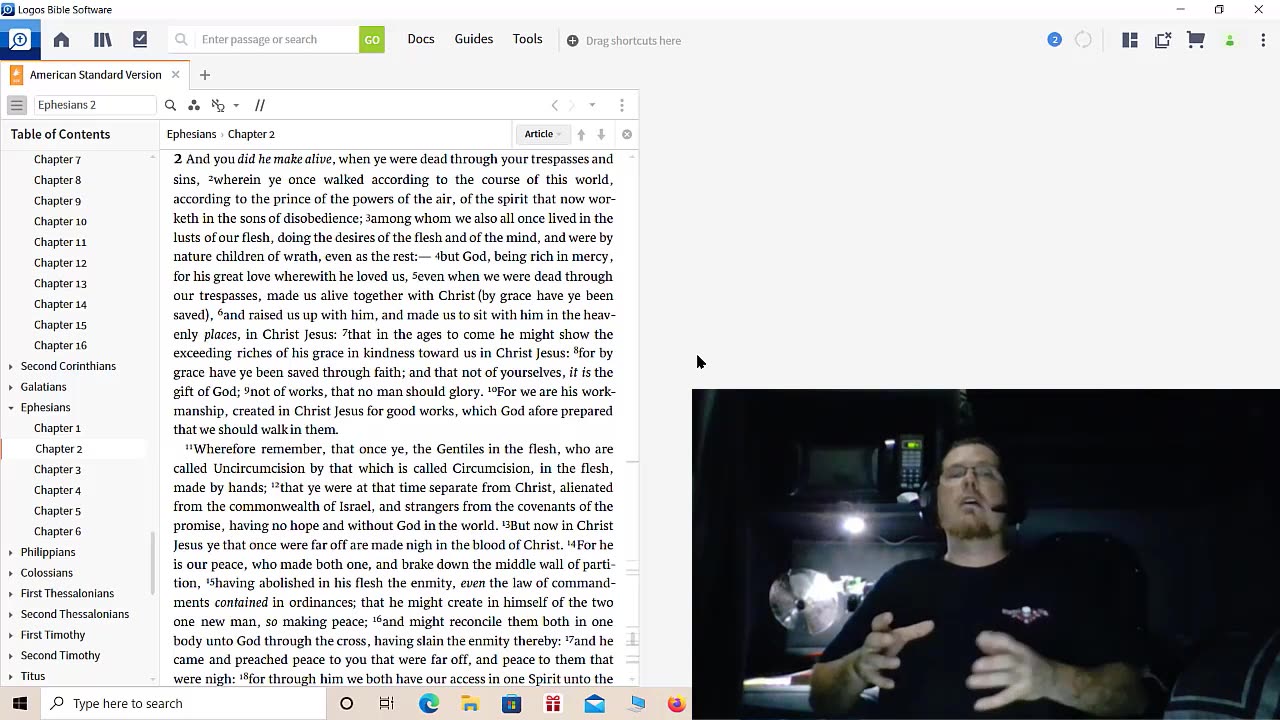Open a new tab with plus
1280x720 pixels.
coord(205,75)
